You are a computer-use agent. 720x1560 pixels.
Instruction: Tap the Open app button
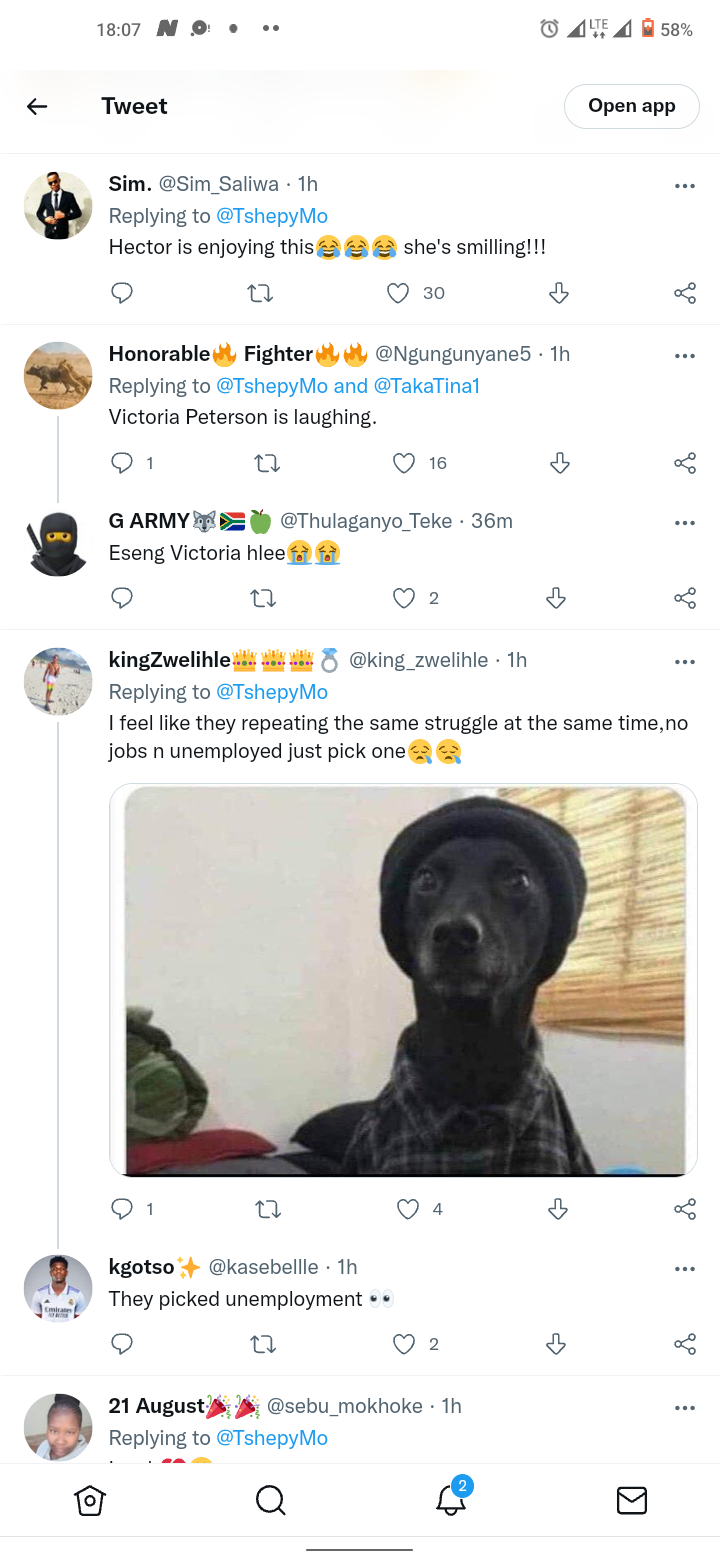point(631,106)
